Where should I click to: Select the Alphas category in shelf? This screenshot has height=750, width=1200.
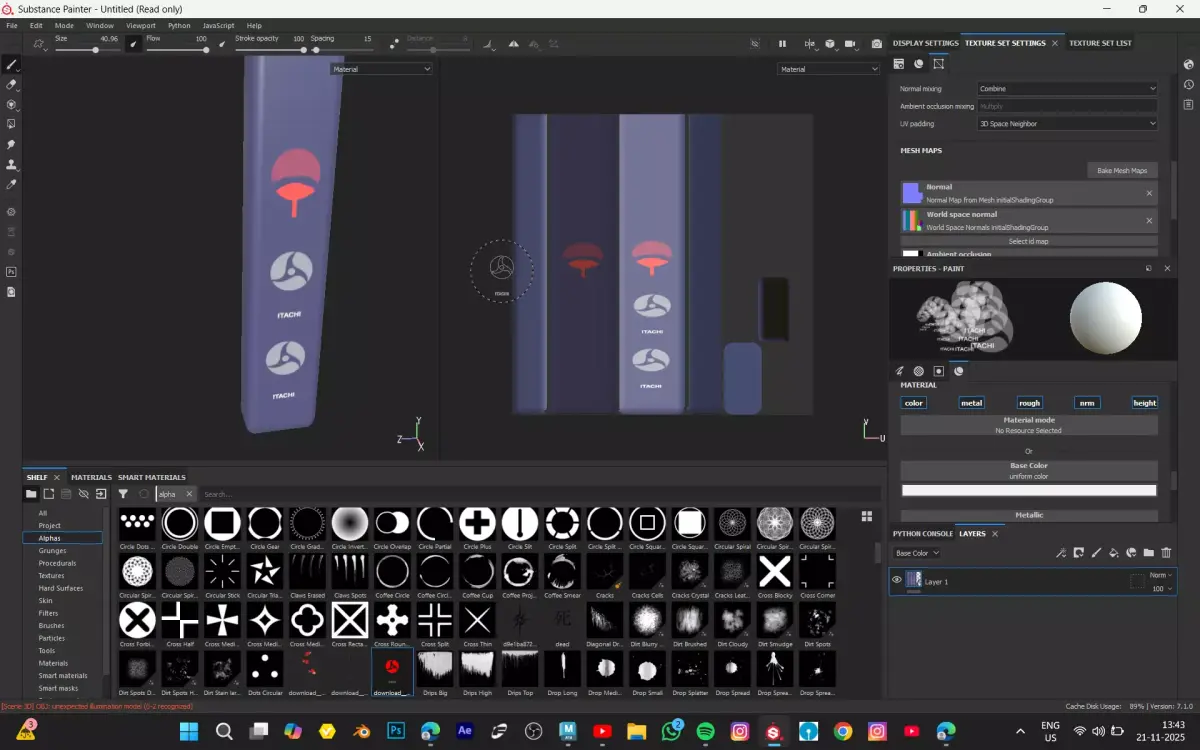pos(63,538)
